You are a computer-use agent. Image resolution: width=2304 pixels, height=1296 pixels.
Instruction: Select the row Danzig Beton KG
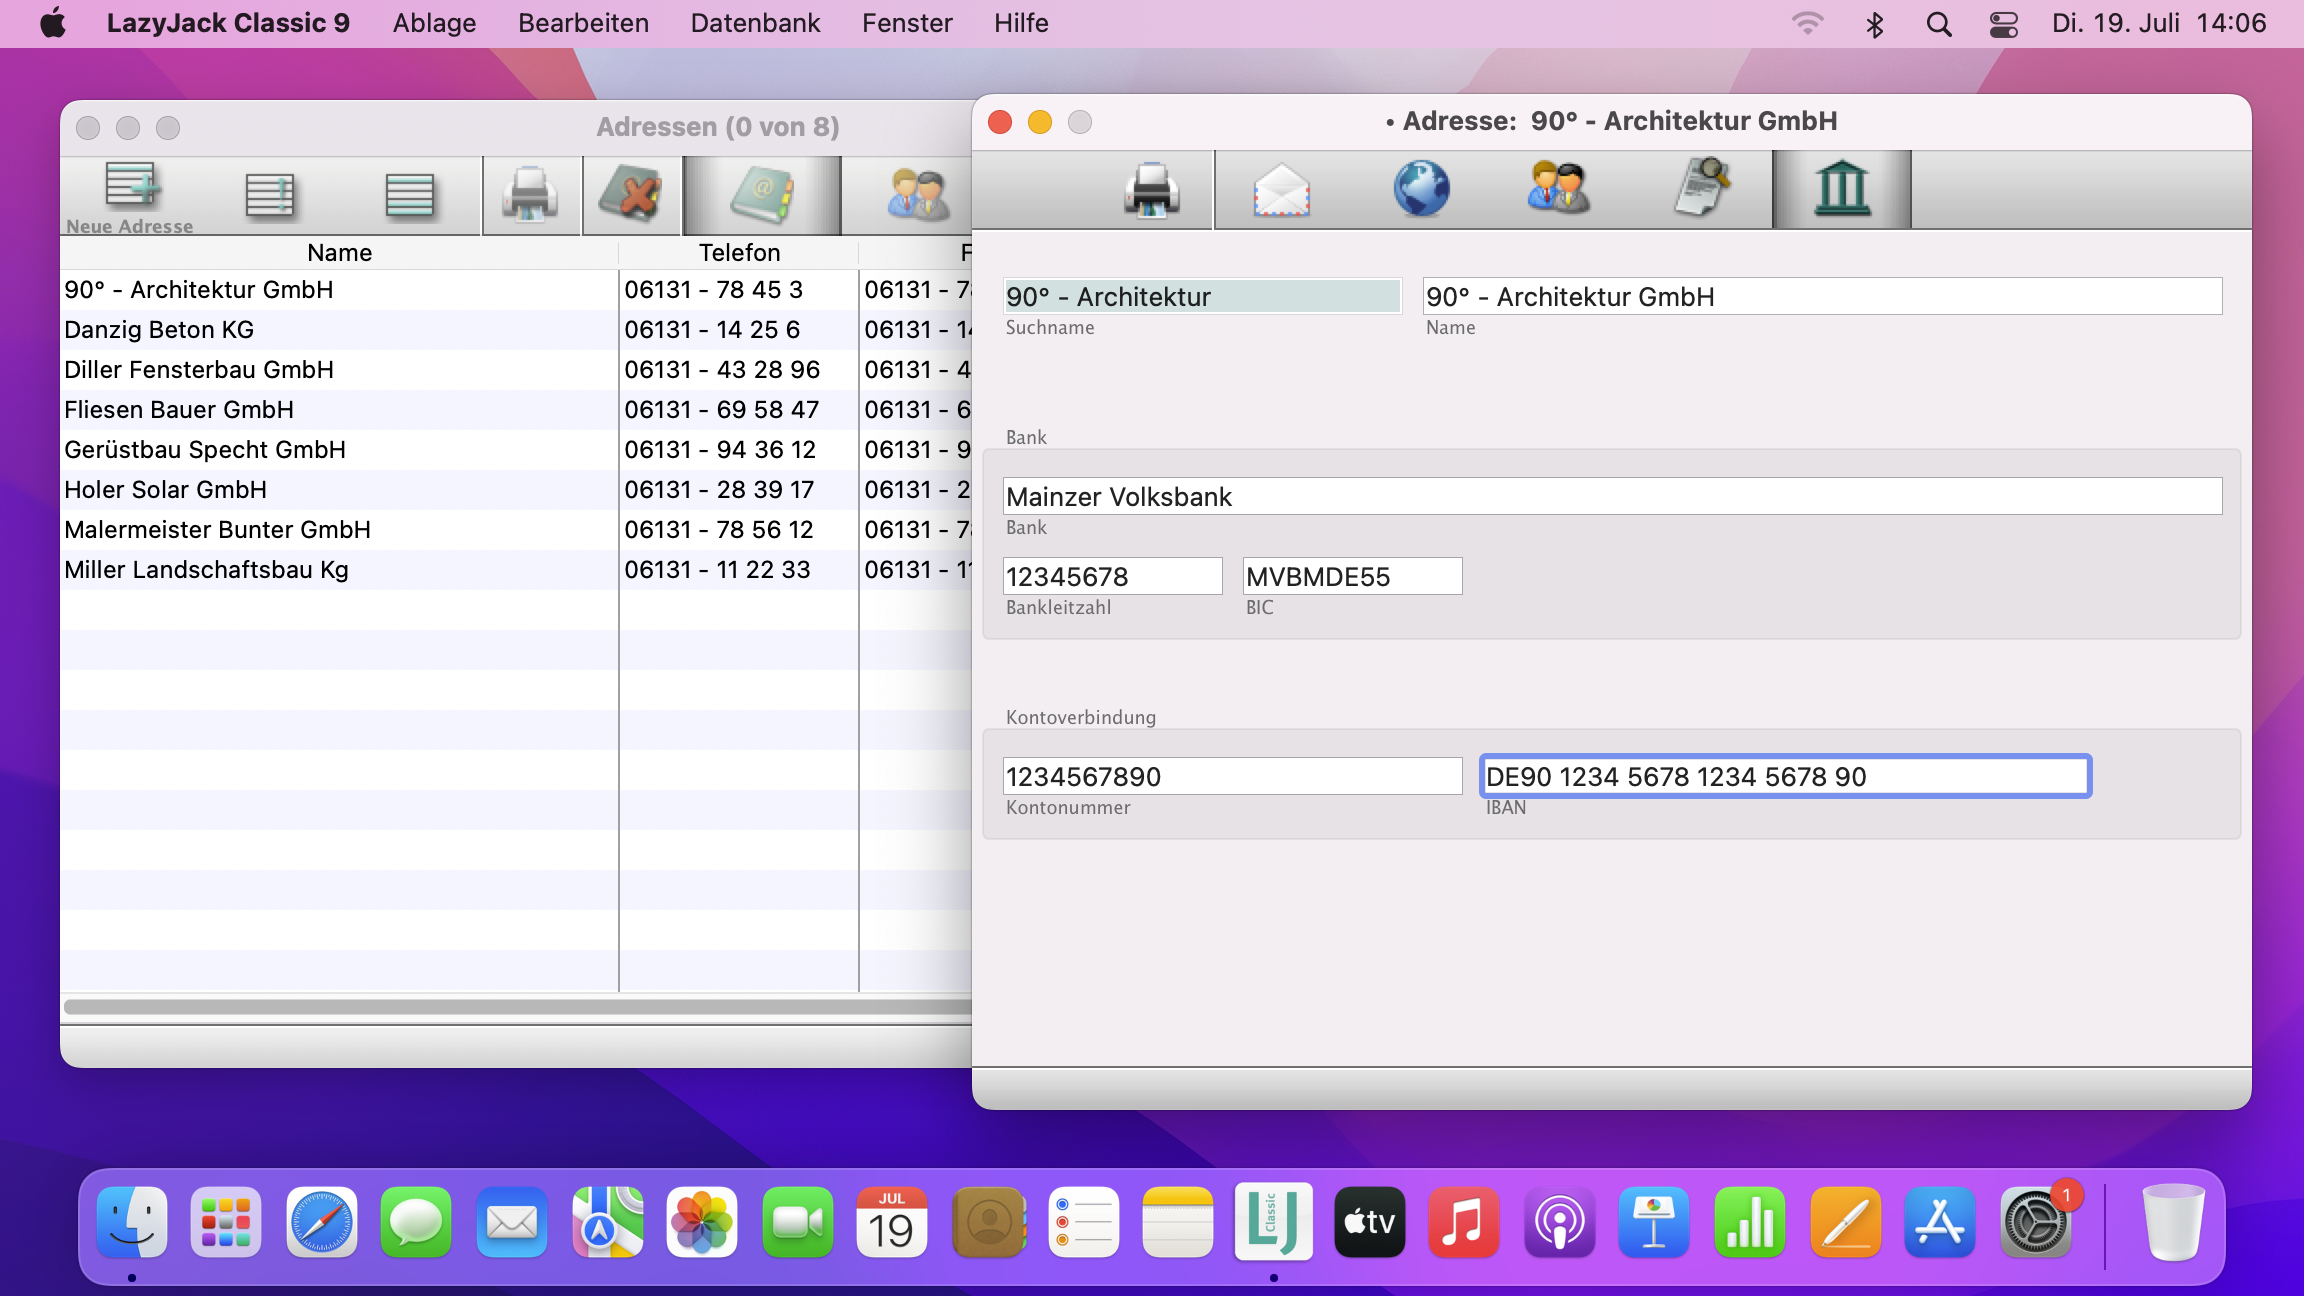[516, 330]
